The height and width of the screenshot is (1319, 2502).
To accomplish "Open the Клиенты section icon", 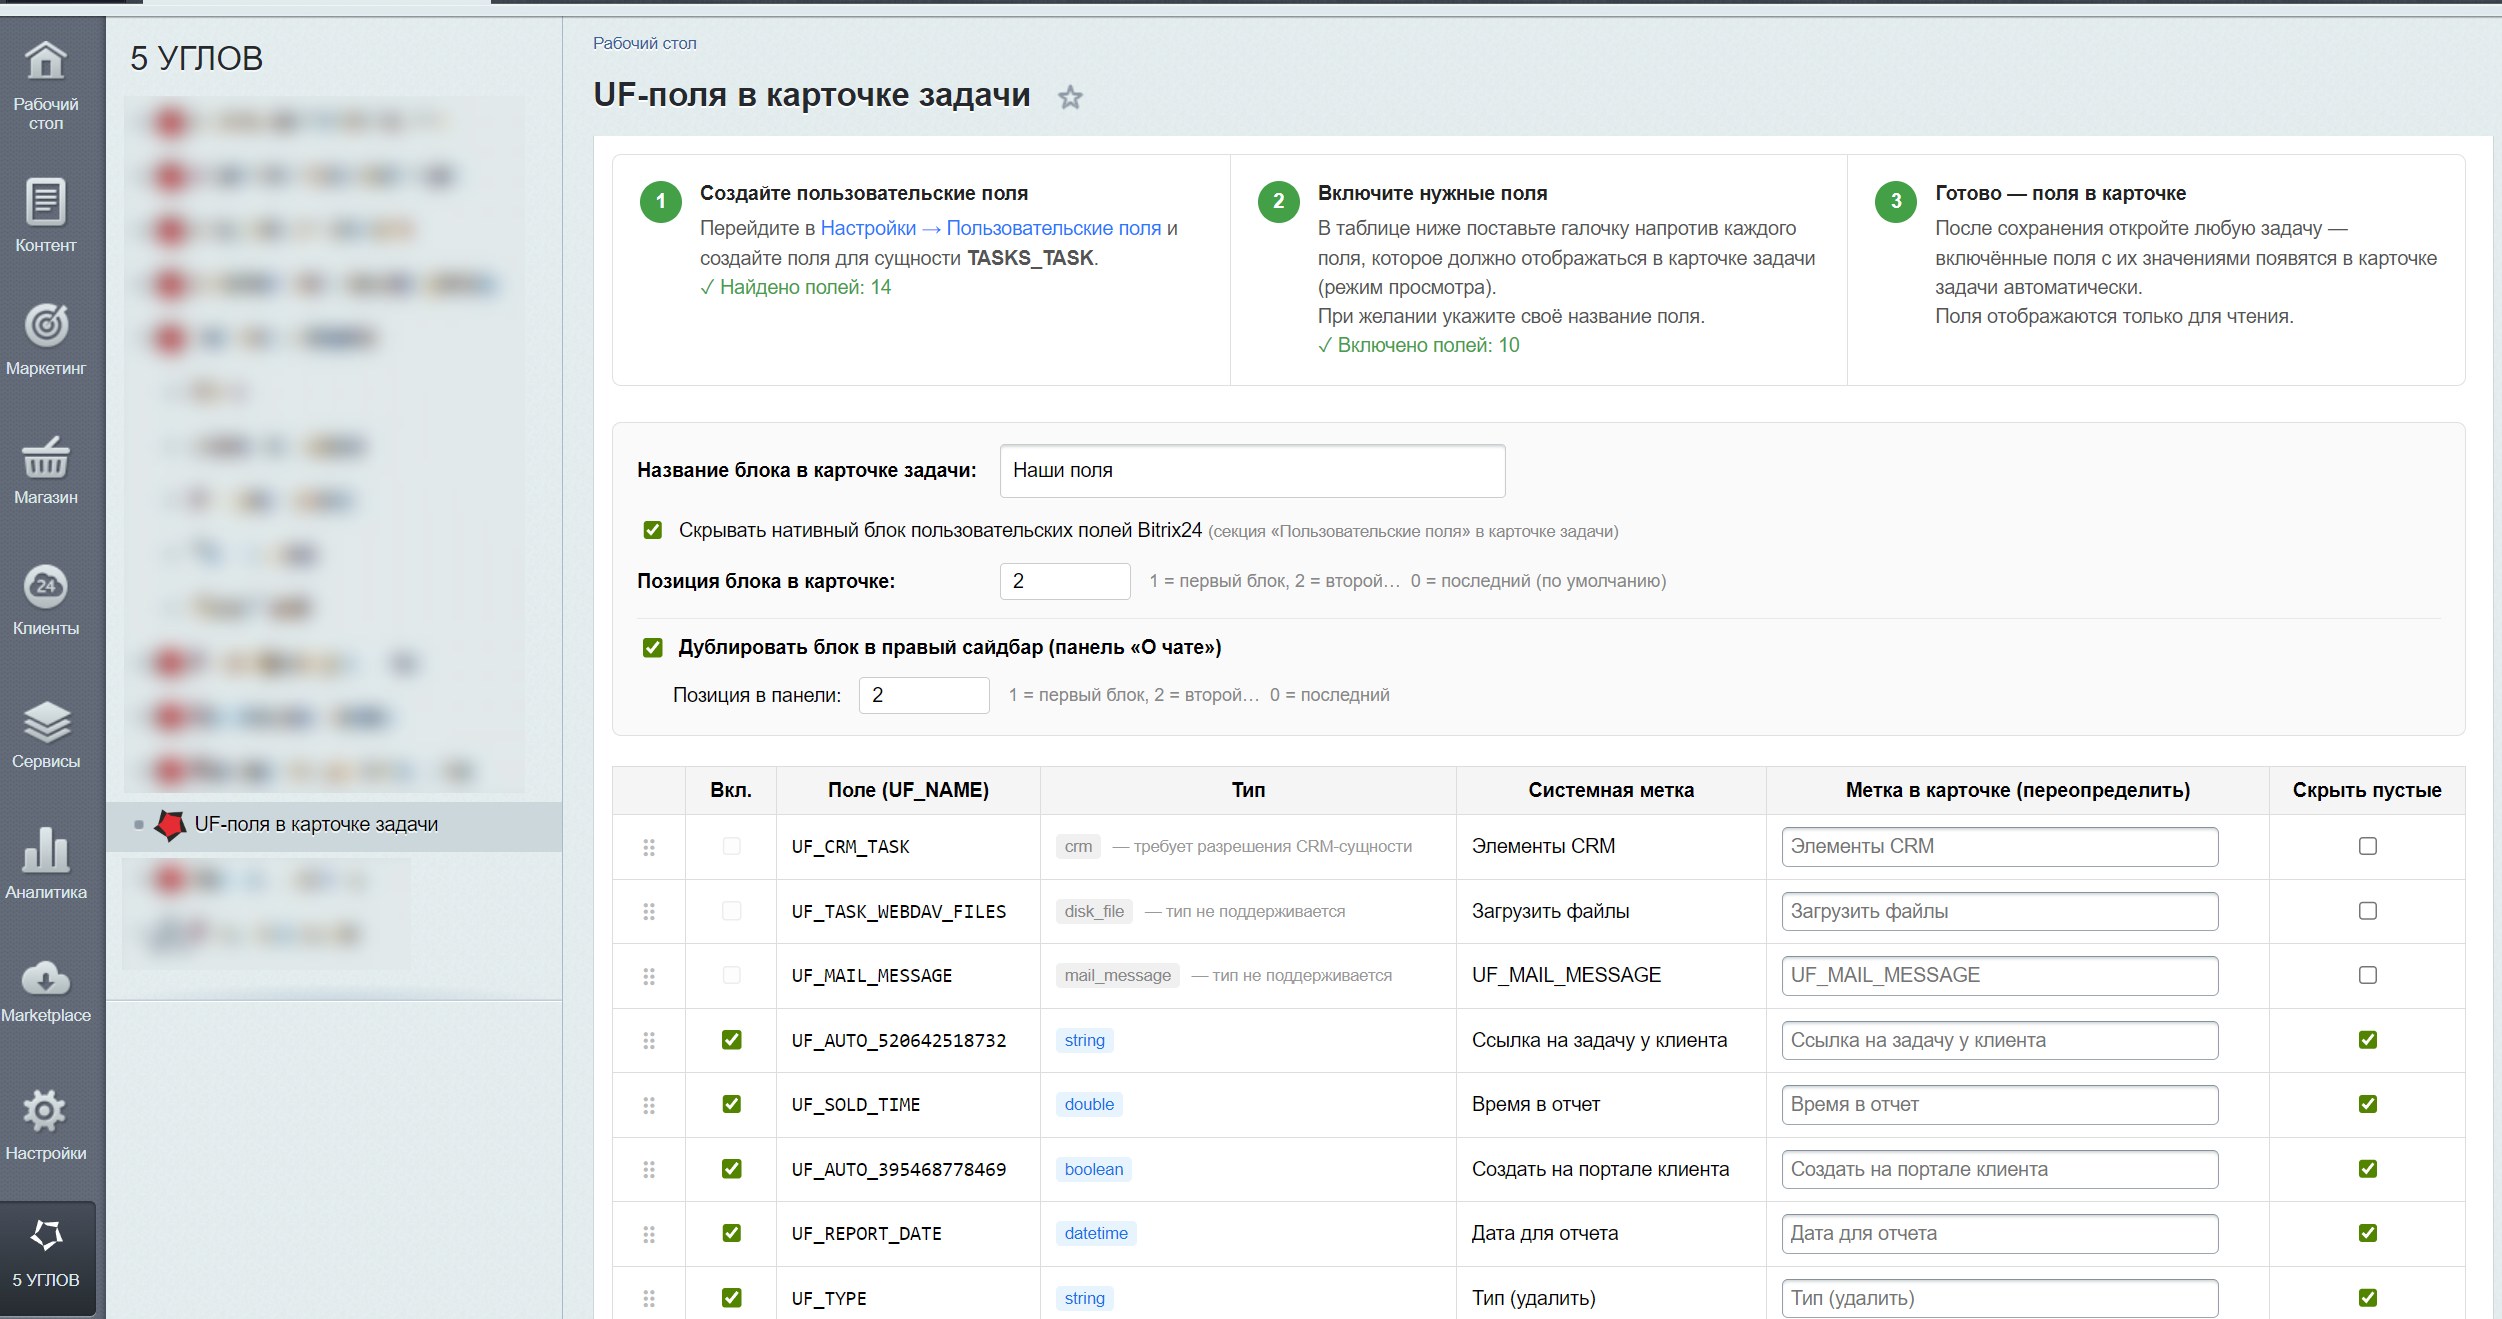I will click(46, 586).
